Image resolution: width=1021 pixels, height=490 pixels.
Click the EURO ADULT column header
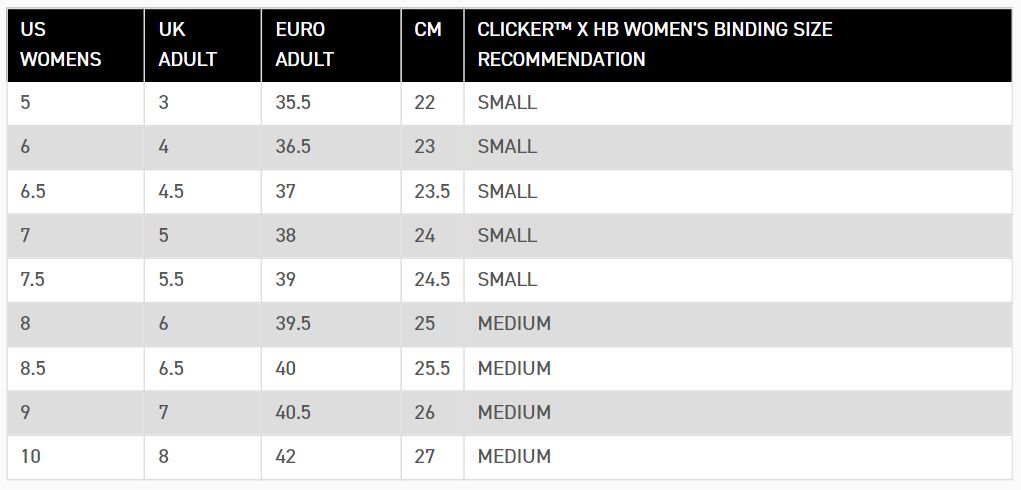coord(304,45)
